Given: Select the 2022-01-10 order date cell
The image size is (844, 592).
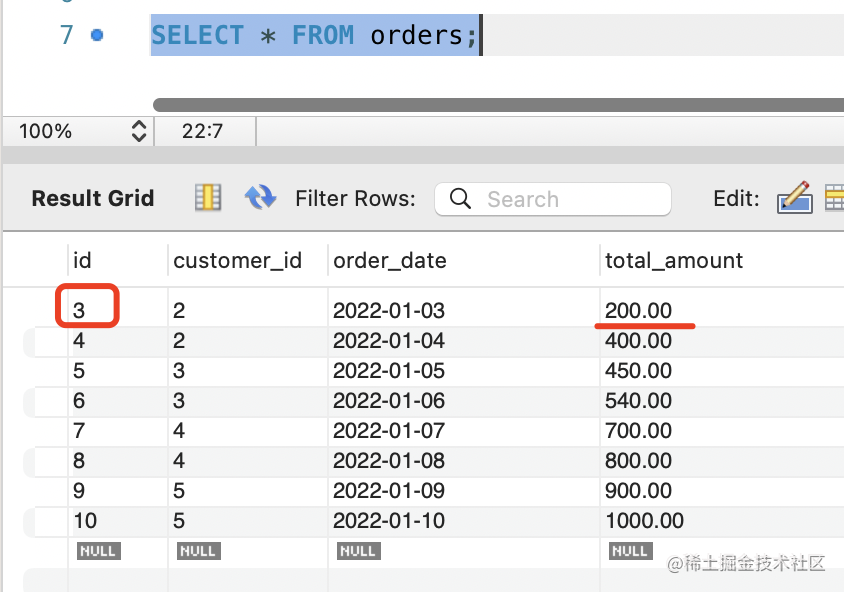Looking at the screenshot, I should pos(389,521).
